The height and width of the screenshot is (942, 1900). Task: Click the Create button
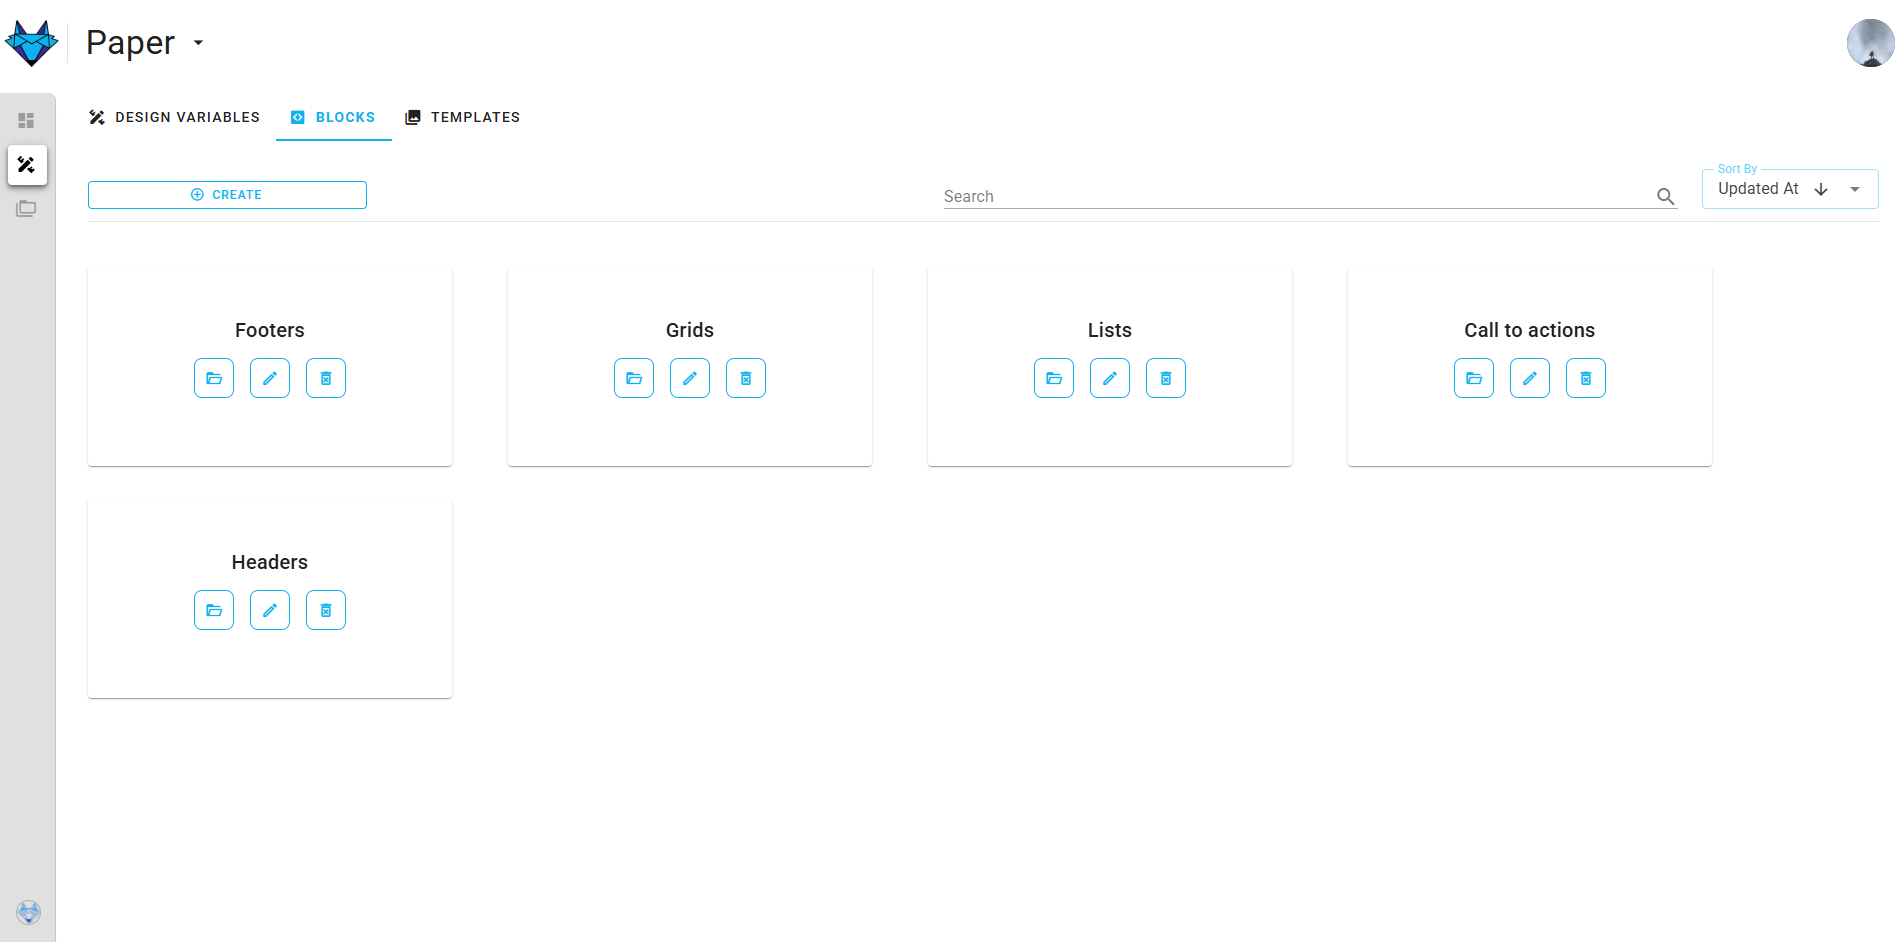pyautogui.click(x=227, y=195)
